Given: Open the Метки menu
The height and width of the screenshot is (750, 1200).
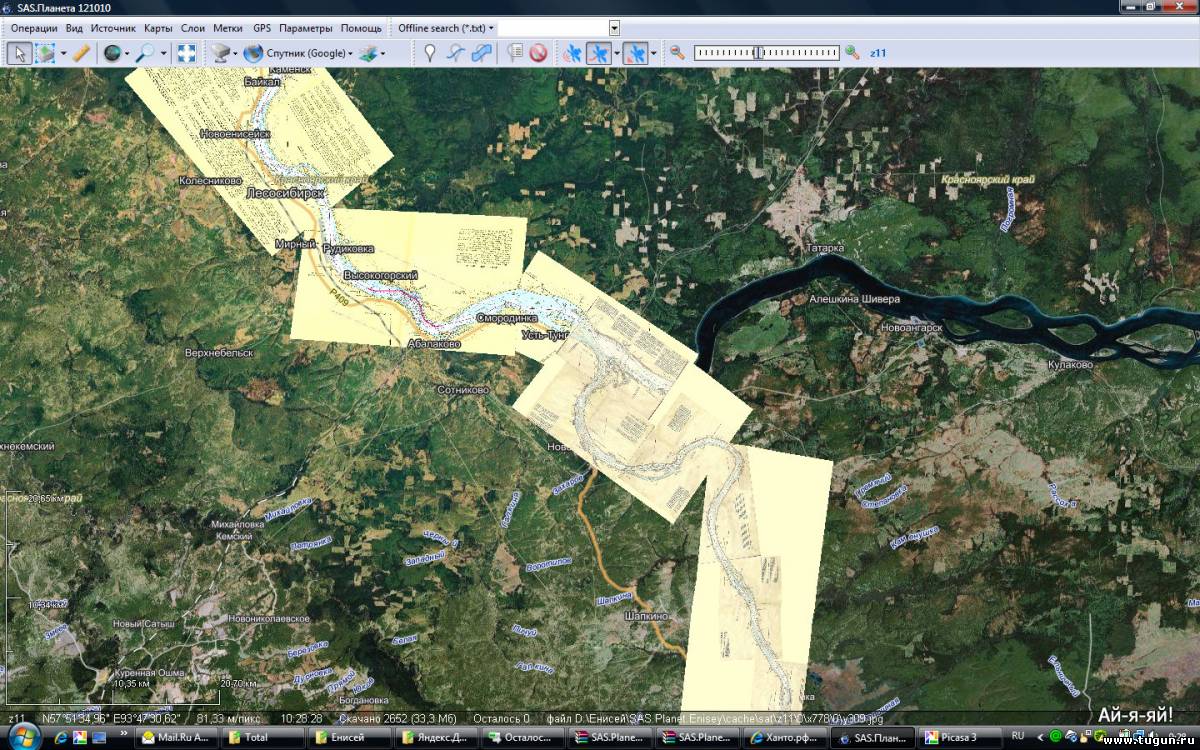Looking at the screenshot, I should 228,28.
